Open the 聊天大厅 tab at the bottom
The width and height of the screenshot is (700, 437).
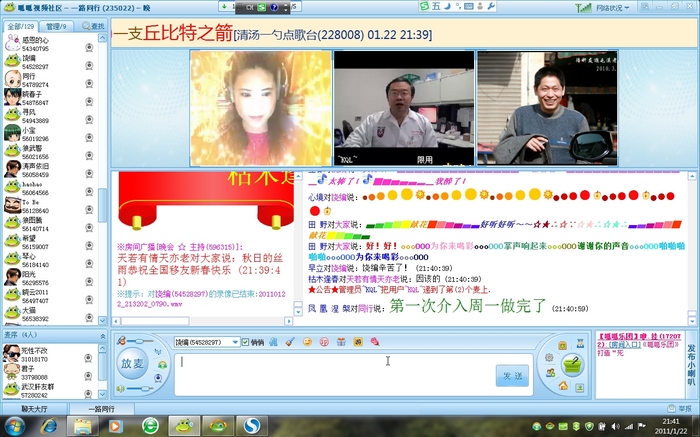(x=34, y=408)
